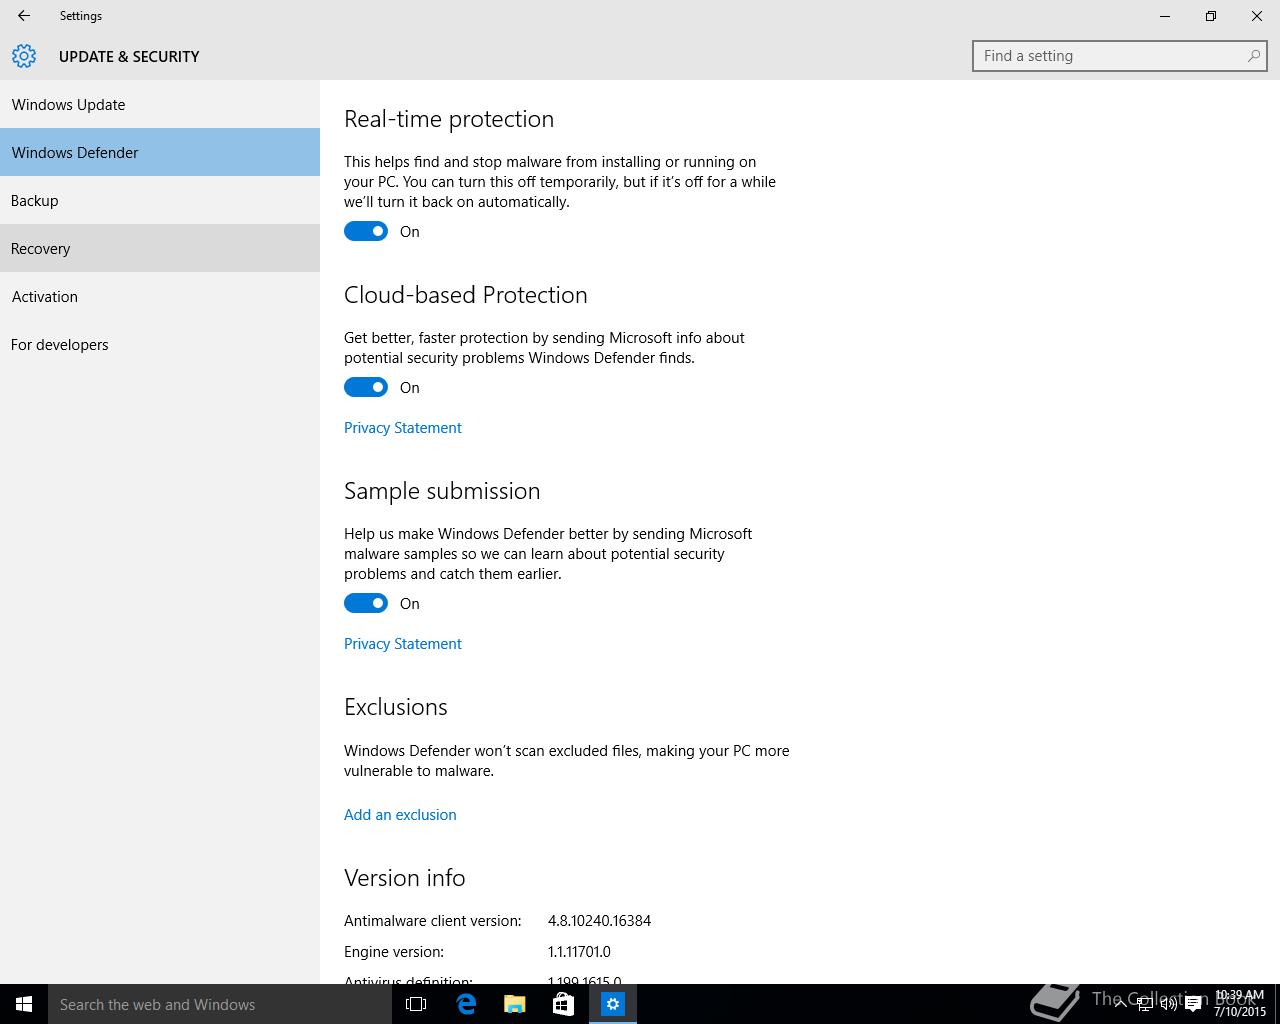Click the Version info heading

pos(405,878)
